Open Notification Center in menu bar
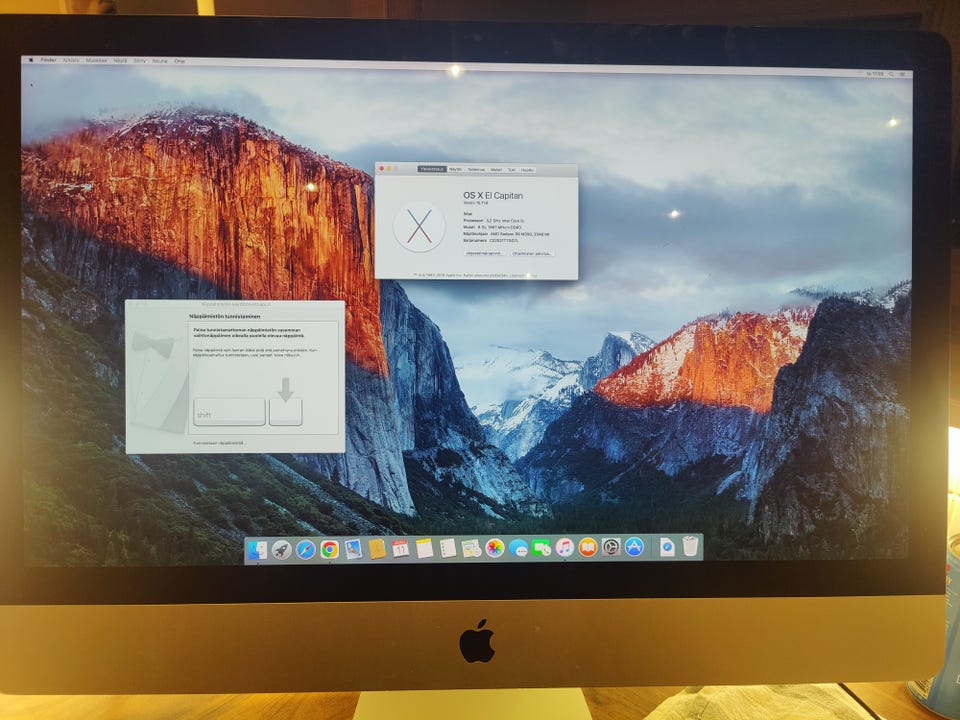The image size is (960, 720). pos(904,74)
